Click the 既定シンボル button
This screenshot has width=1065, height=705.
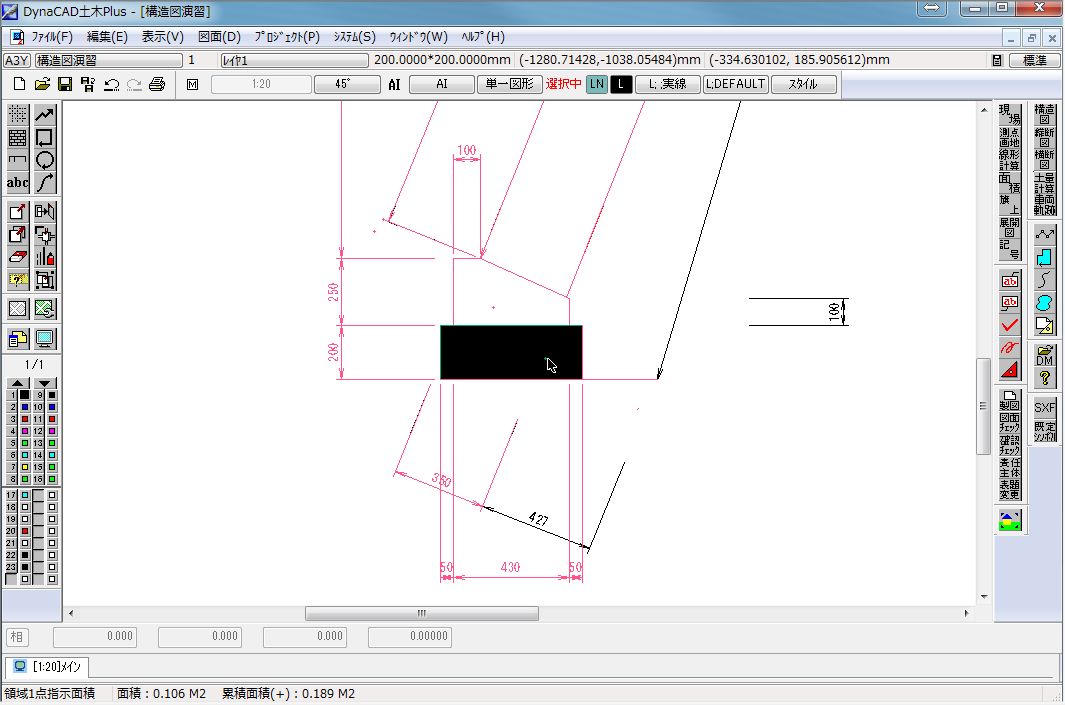click(x=1045, y=431)
